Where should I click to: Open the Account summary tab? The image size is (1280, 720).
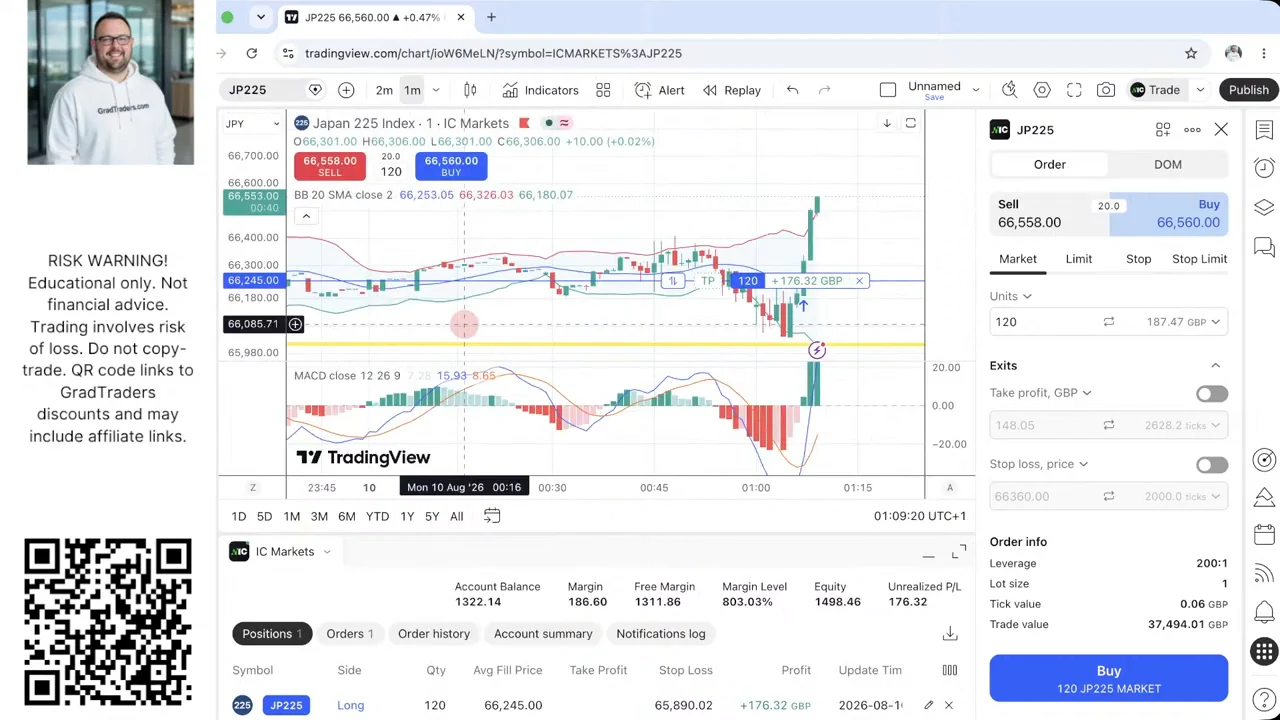(x=543, y=634)
